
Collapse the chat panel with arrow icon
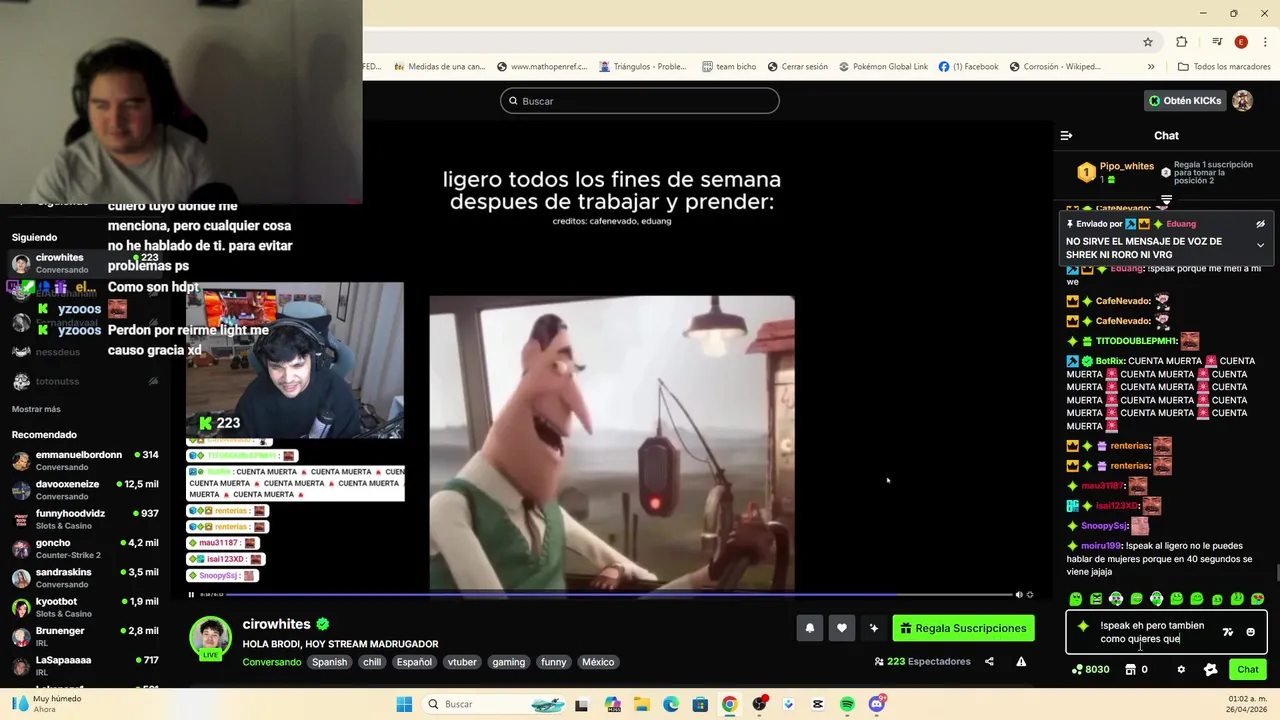1066,135
